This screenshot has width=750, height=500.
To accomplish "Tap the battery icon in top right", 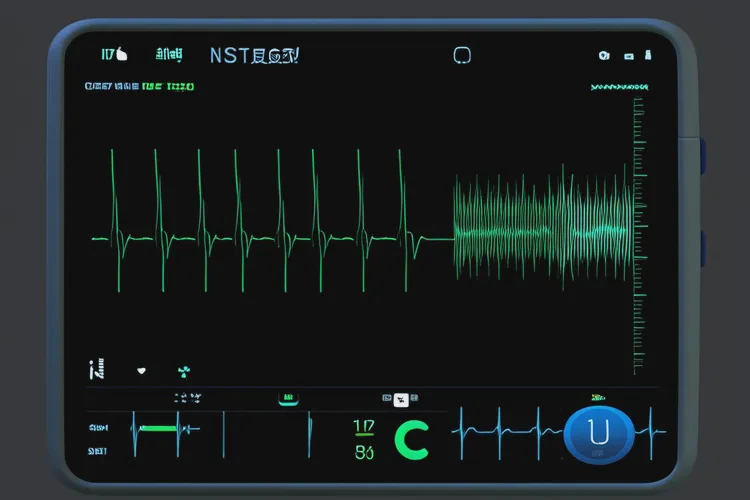I will click(650, 56).
